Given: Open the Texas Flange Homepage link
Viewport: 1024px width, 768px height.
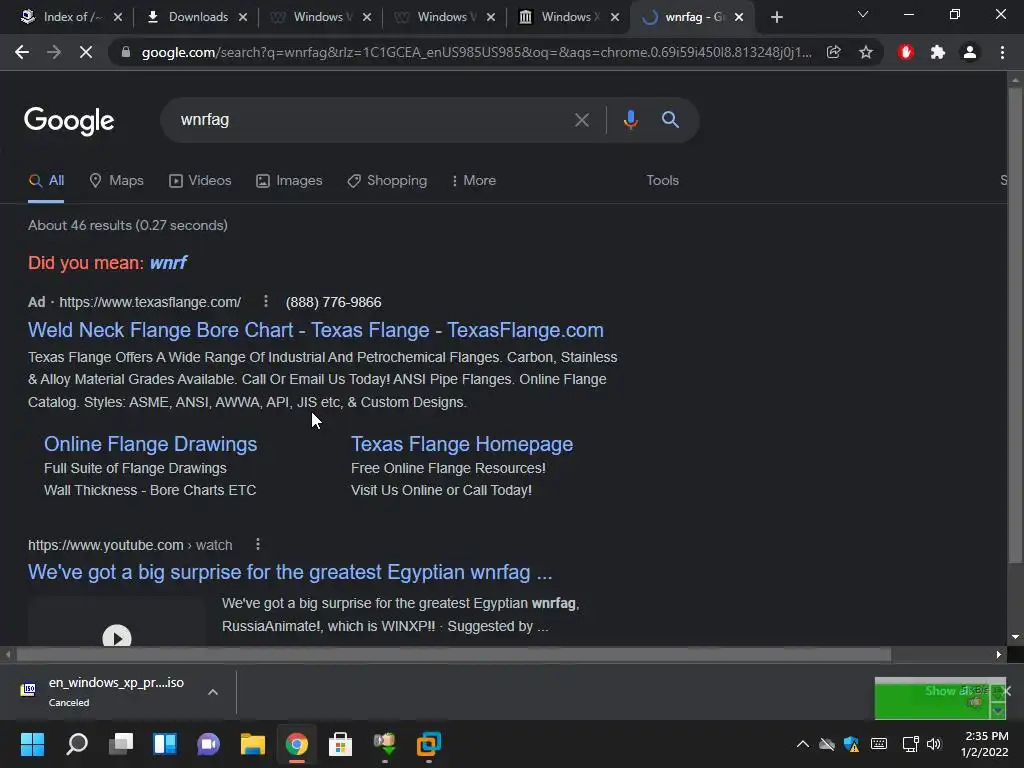Looking at the screenshot, I should coord(462,444).
